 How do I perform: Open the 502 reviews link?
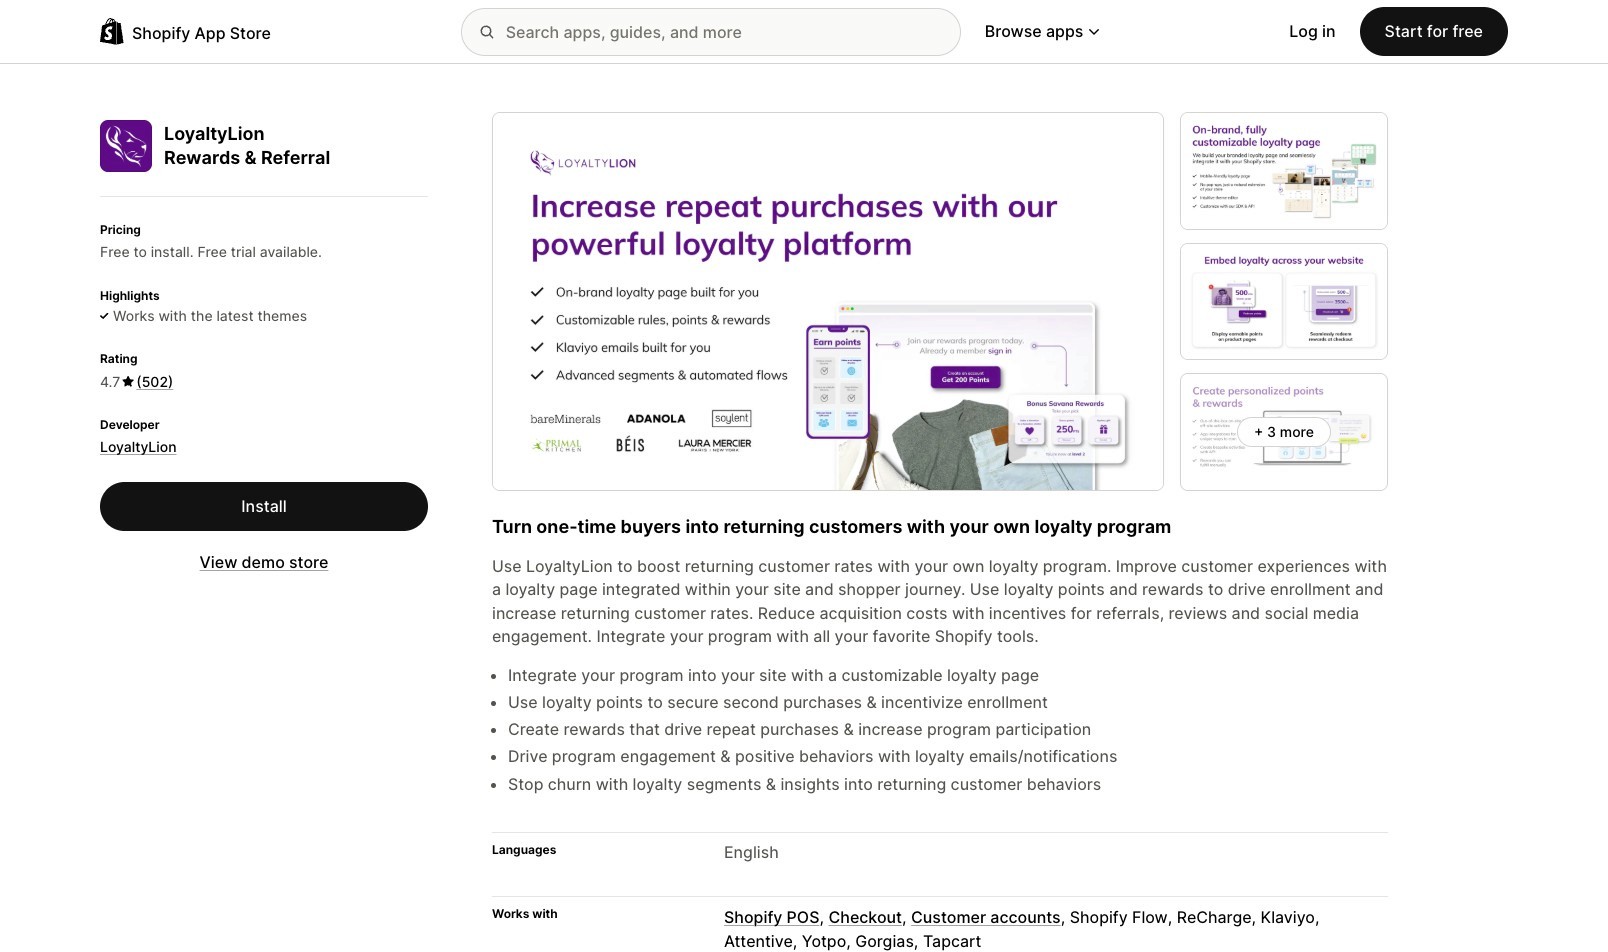pyautogui.click(x=155, y=382)
